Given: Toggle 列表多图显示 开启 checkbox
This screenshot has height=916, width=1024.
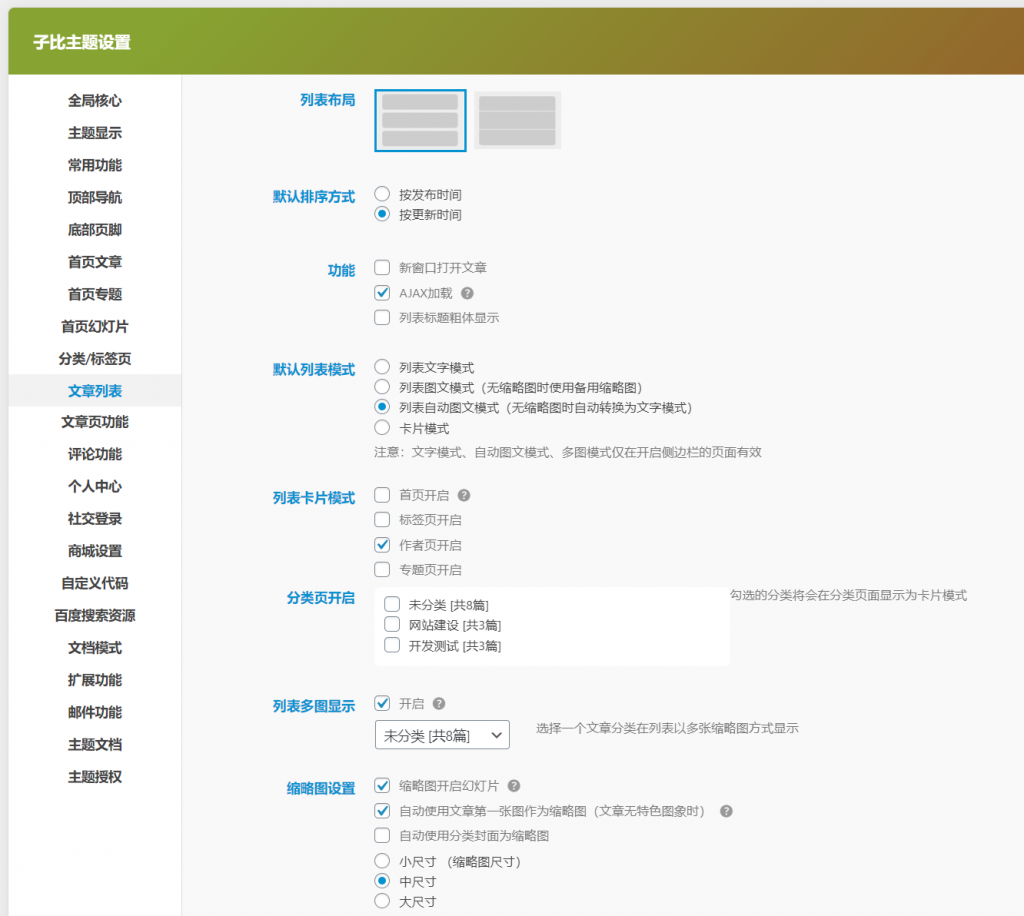Looking at the screenshot, I should (382, 704).
